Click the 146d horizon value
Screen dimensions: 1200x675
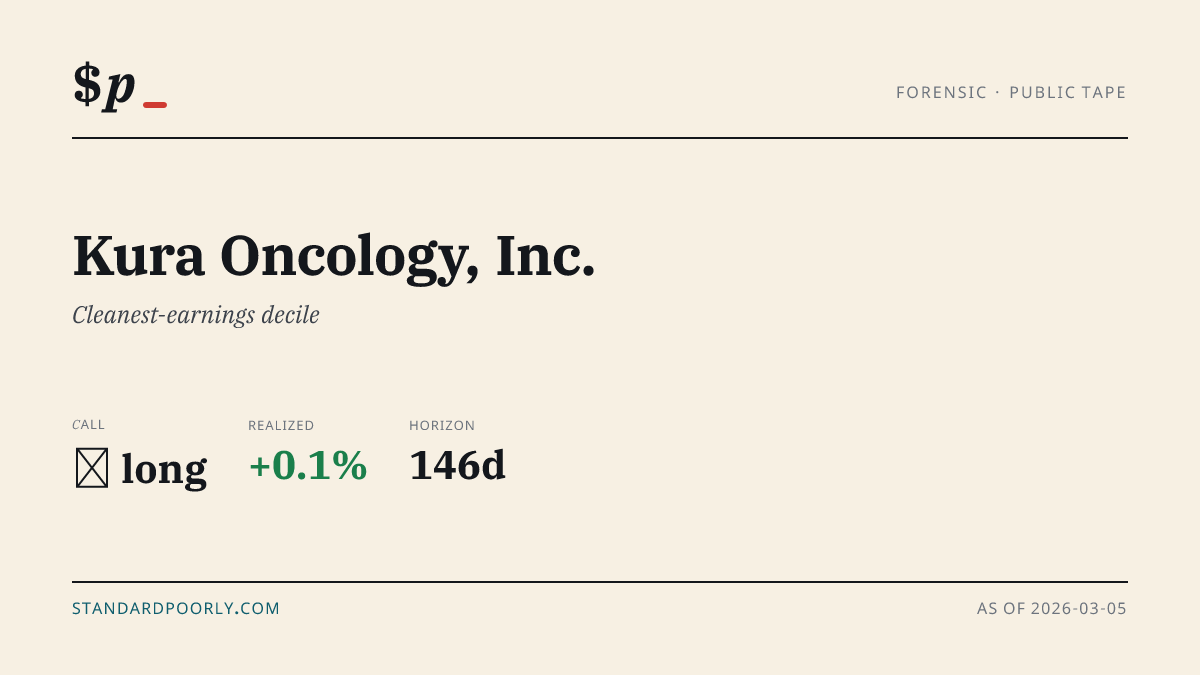(458, 466)
